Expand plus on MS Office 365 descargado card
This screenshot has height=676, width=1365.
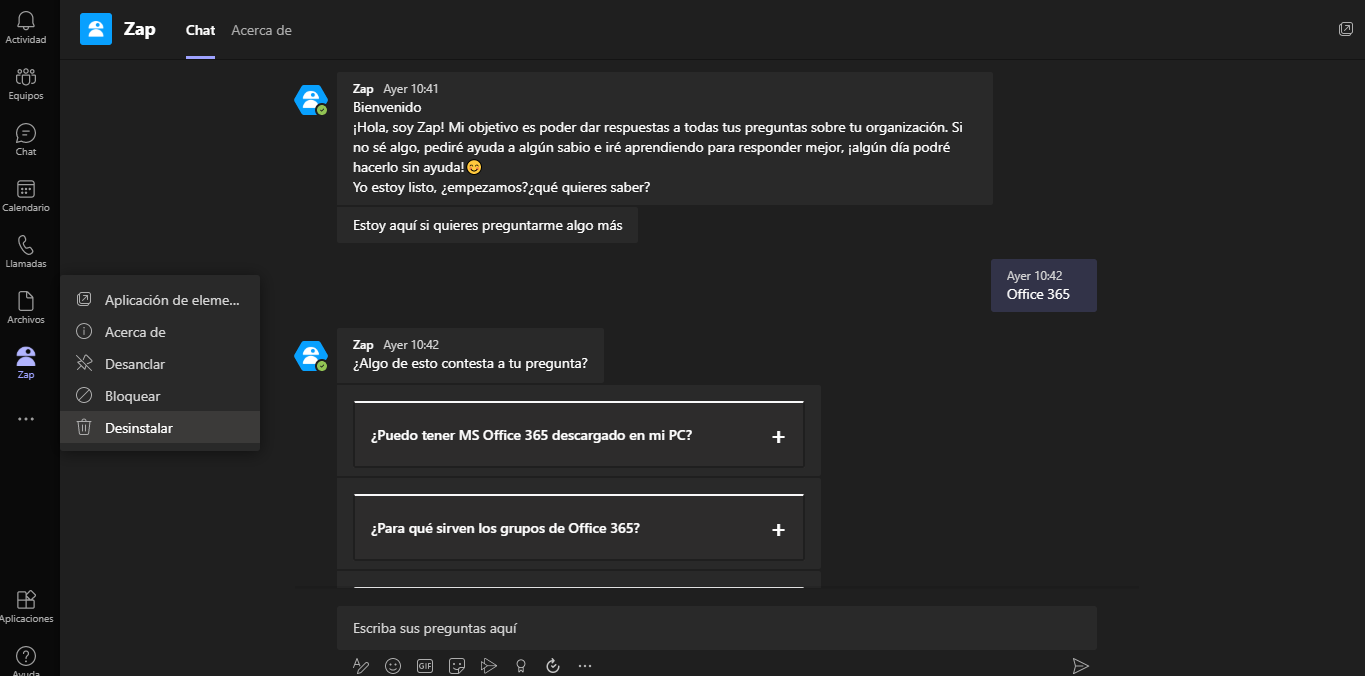click(x=778, y=437)
